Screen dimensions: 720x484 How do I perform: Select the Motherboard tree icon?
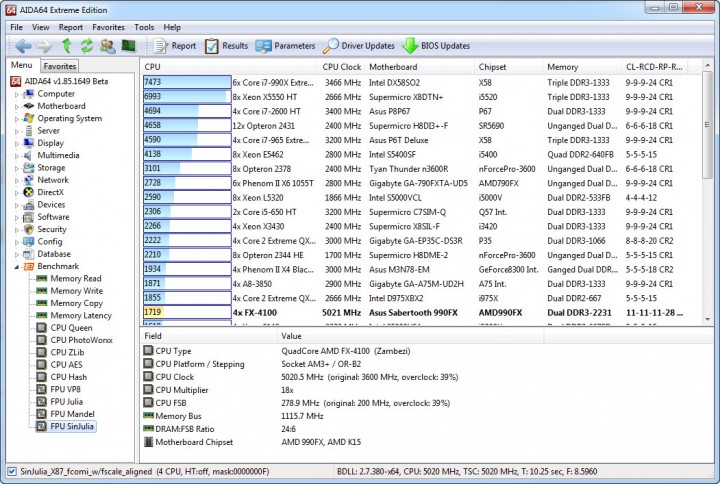tap(29, 106)
